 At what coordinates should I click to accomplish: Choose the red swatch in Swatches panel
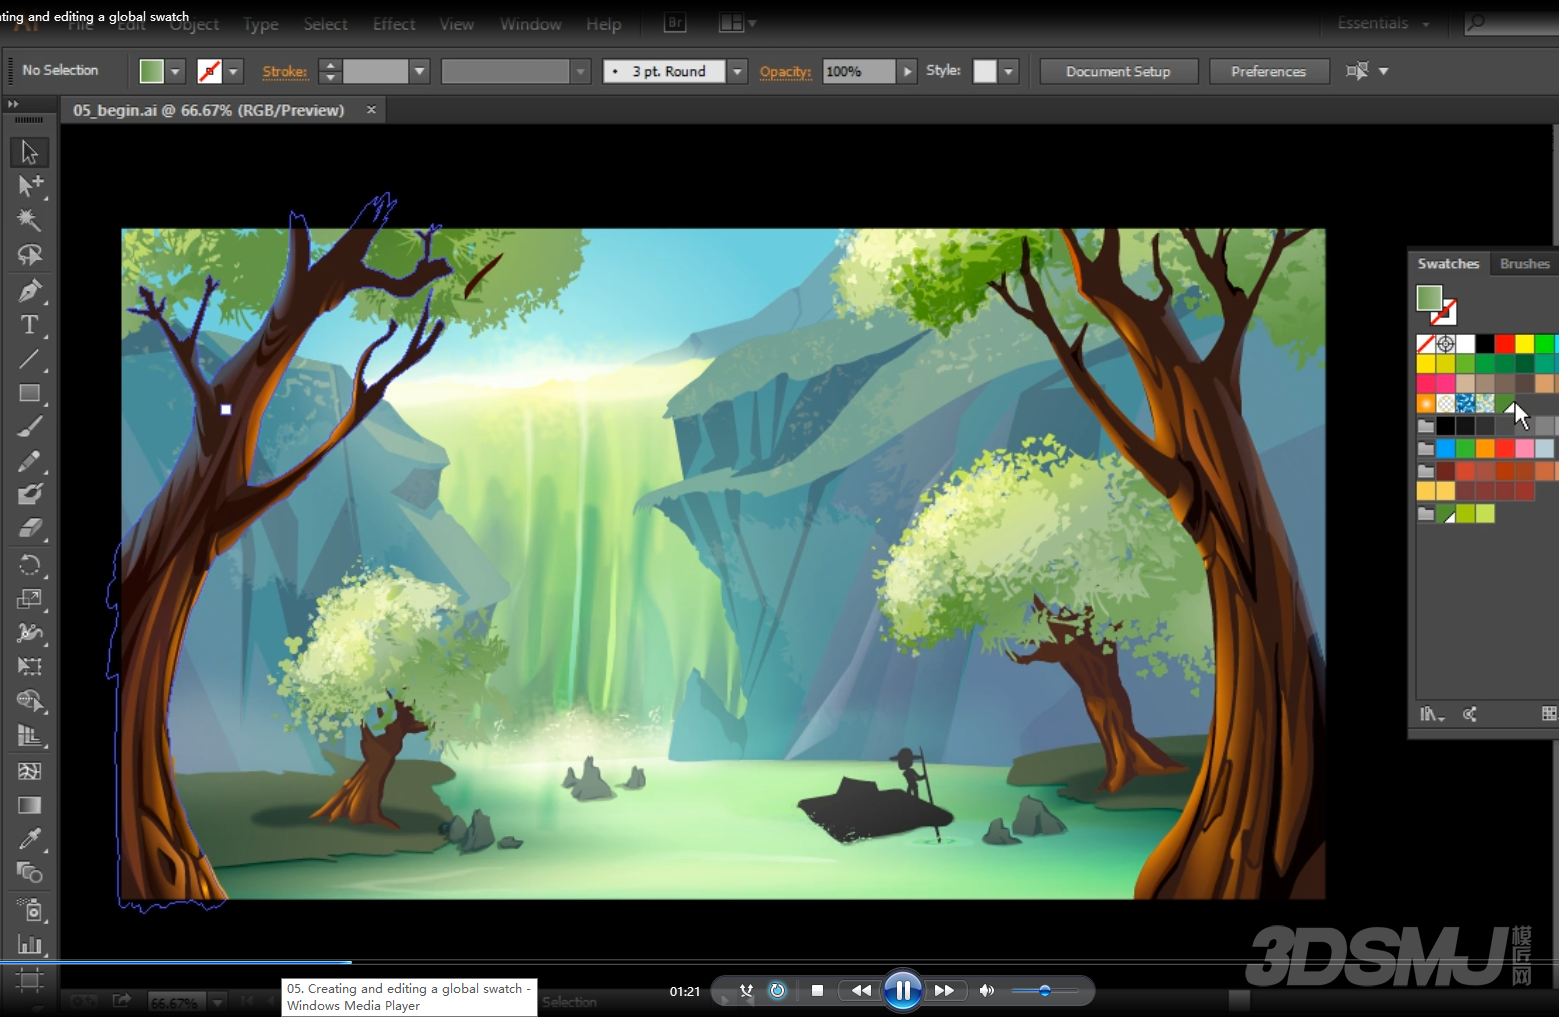click(1504, 344)
